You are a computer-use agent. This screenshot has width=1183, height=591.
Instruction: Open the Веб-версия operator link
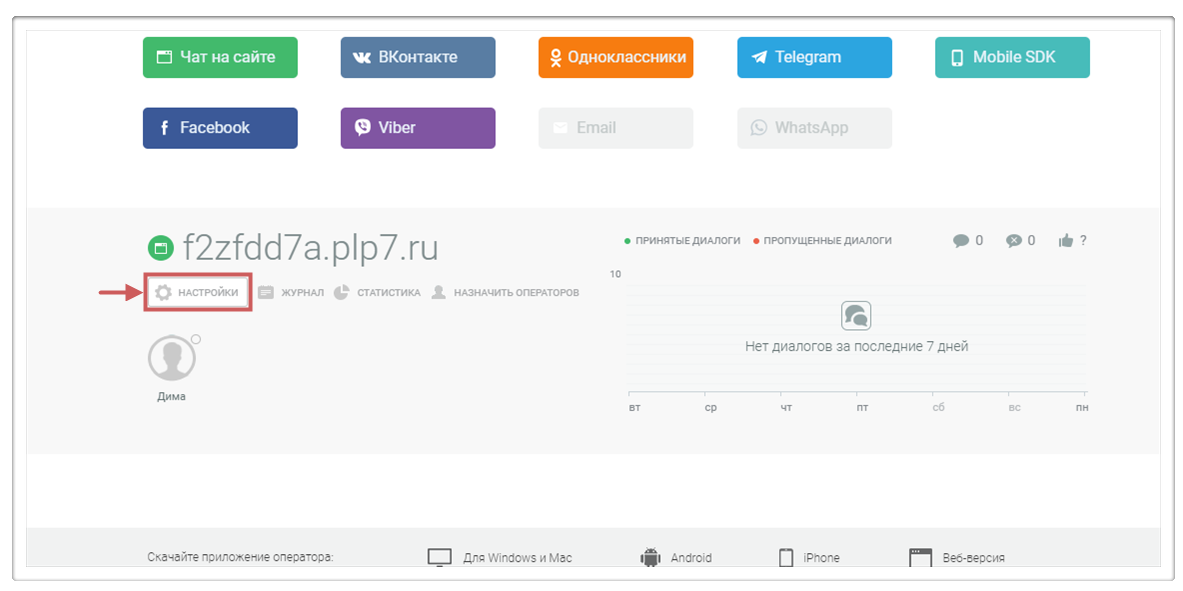click(956, 557)
